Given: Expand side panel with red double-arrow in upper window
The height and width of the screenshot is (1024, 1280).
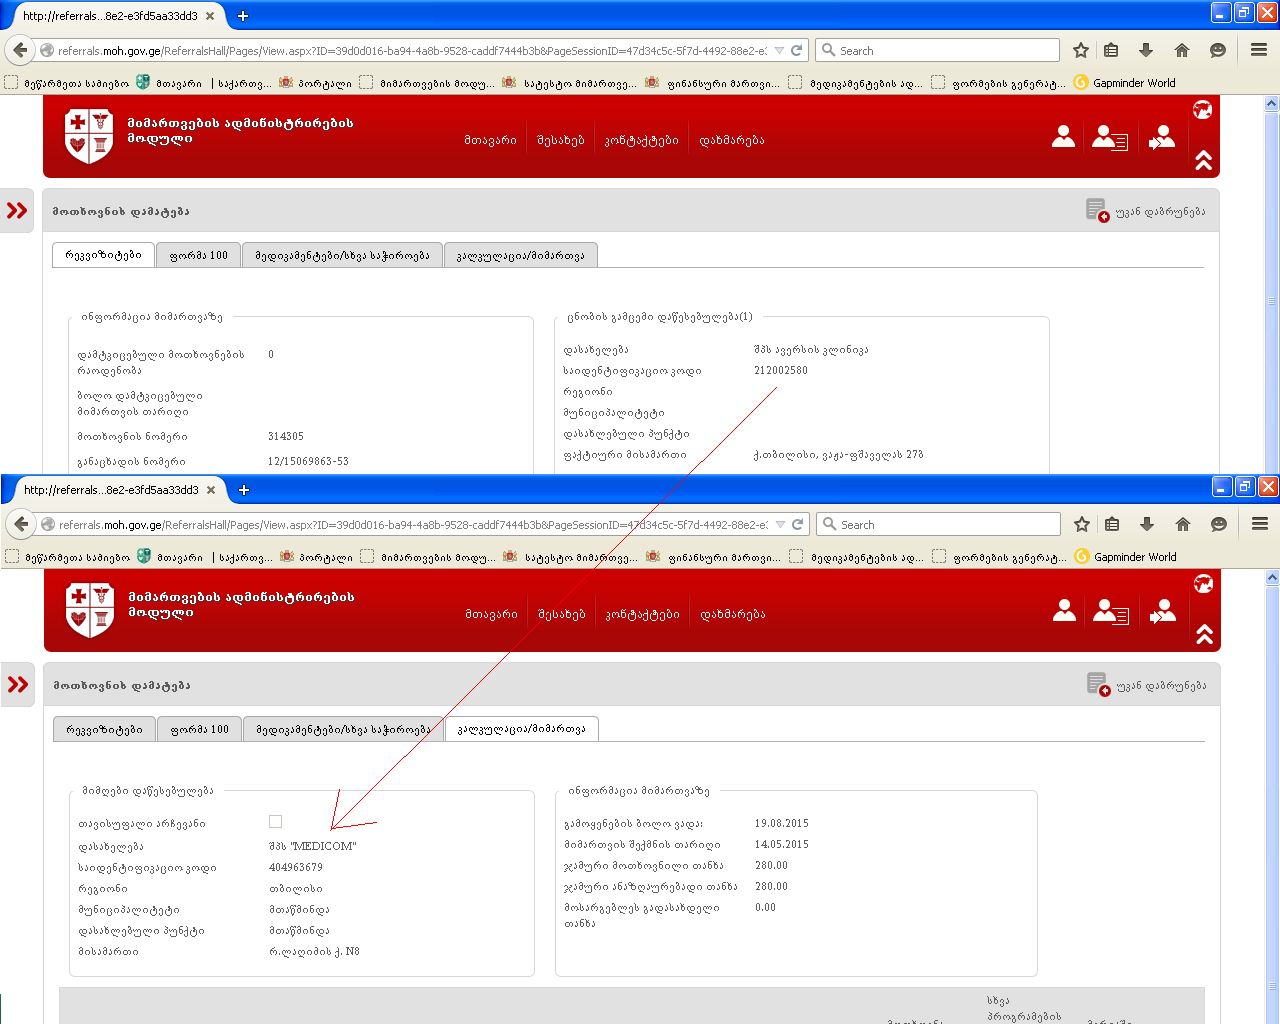Looking at the screenshot, I should [17, 211].
